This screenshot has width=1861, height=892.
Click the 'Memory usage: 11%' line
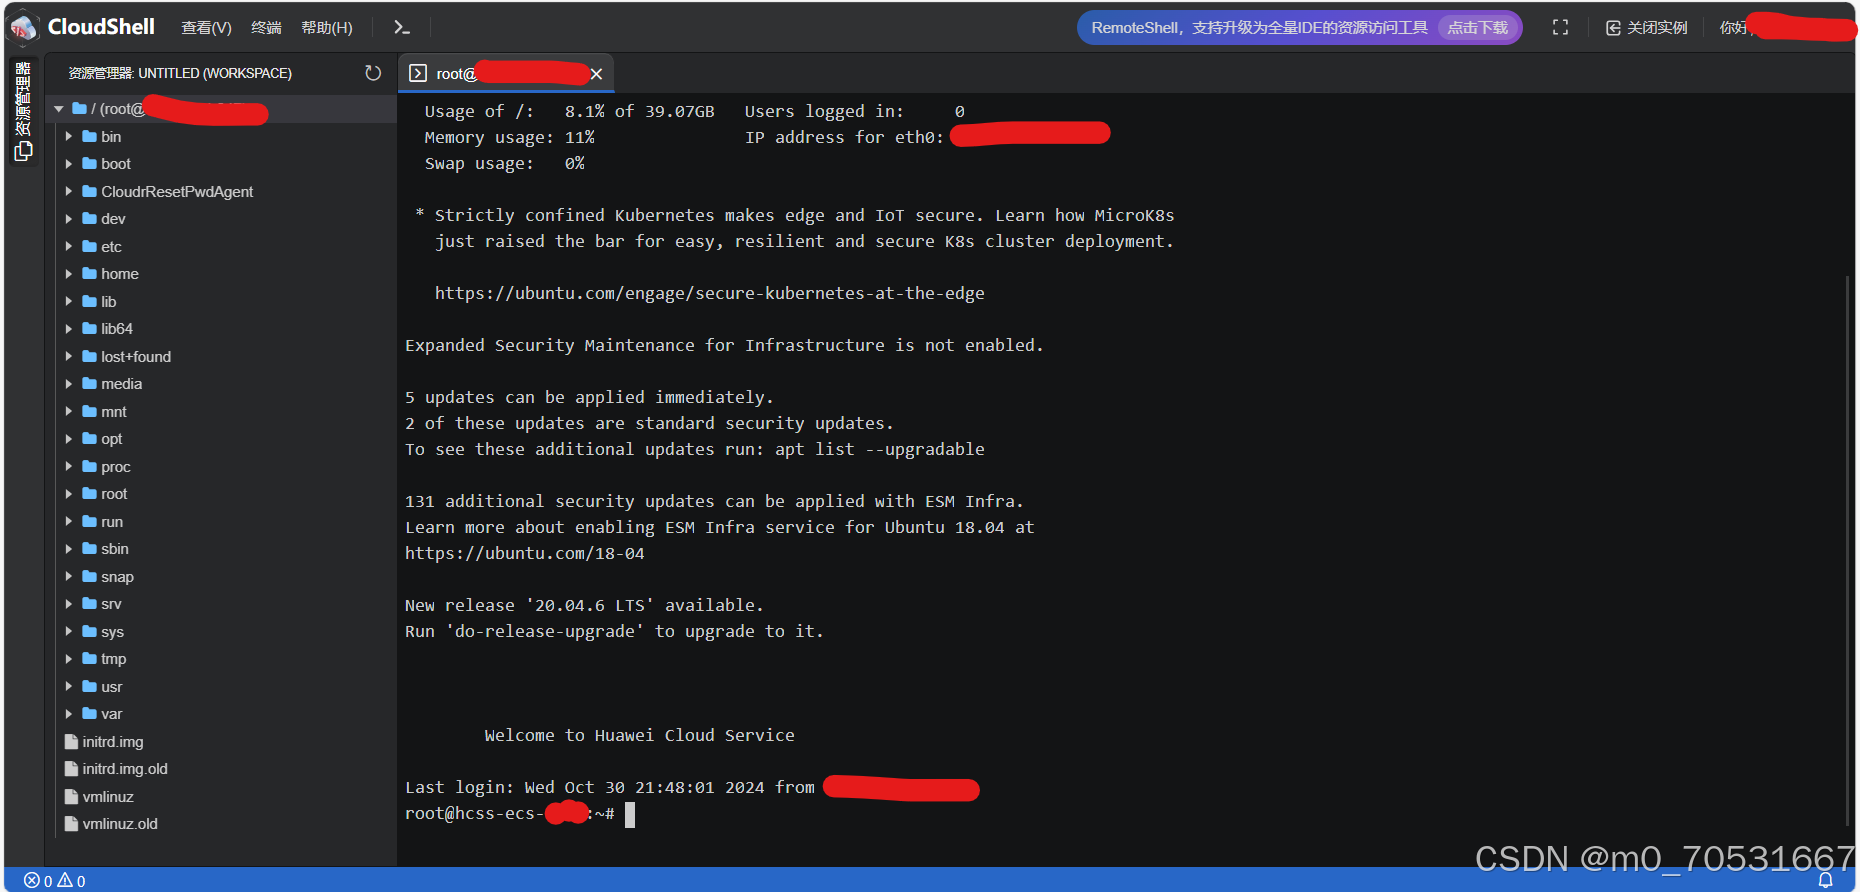click(x=510, y=138)
